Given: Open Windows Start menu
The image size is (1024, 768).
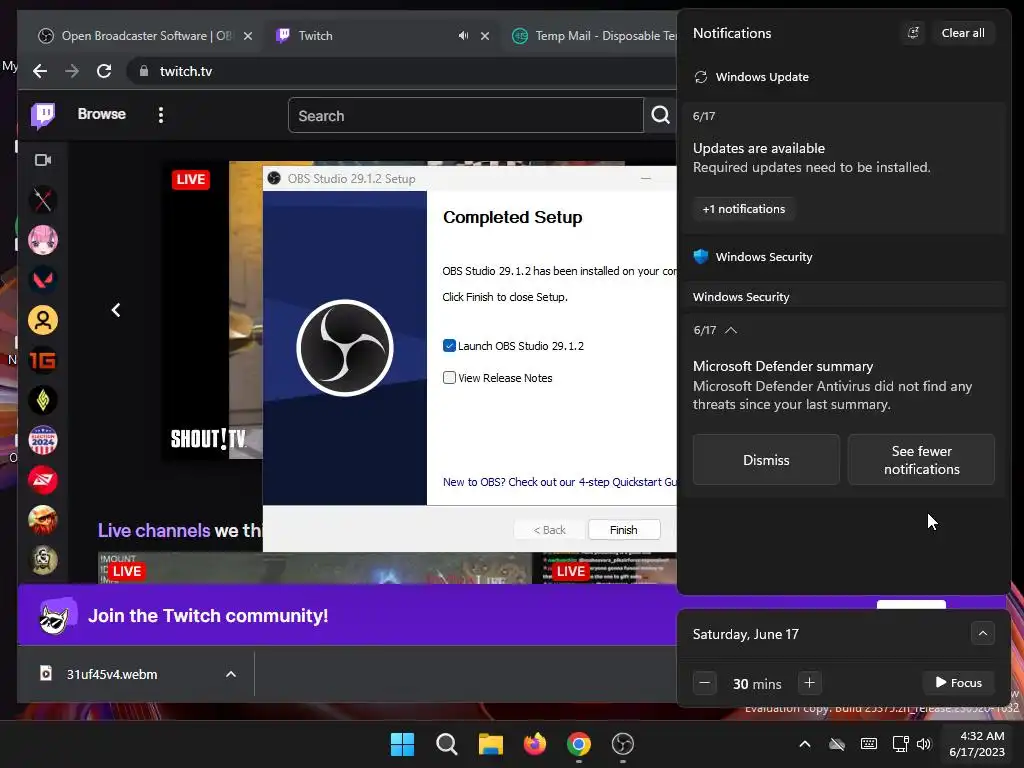Looking at the screenshot, I should pos(402,744).
